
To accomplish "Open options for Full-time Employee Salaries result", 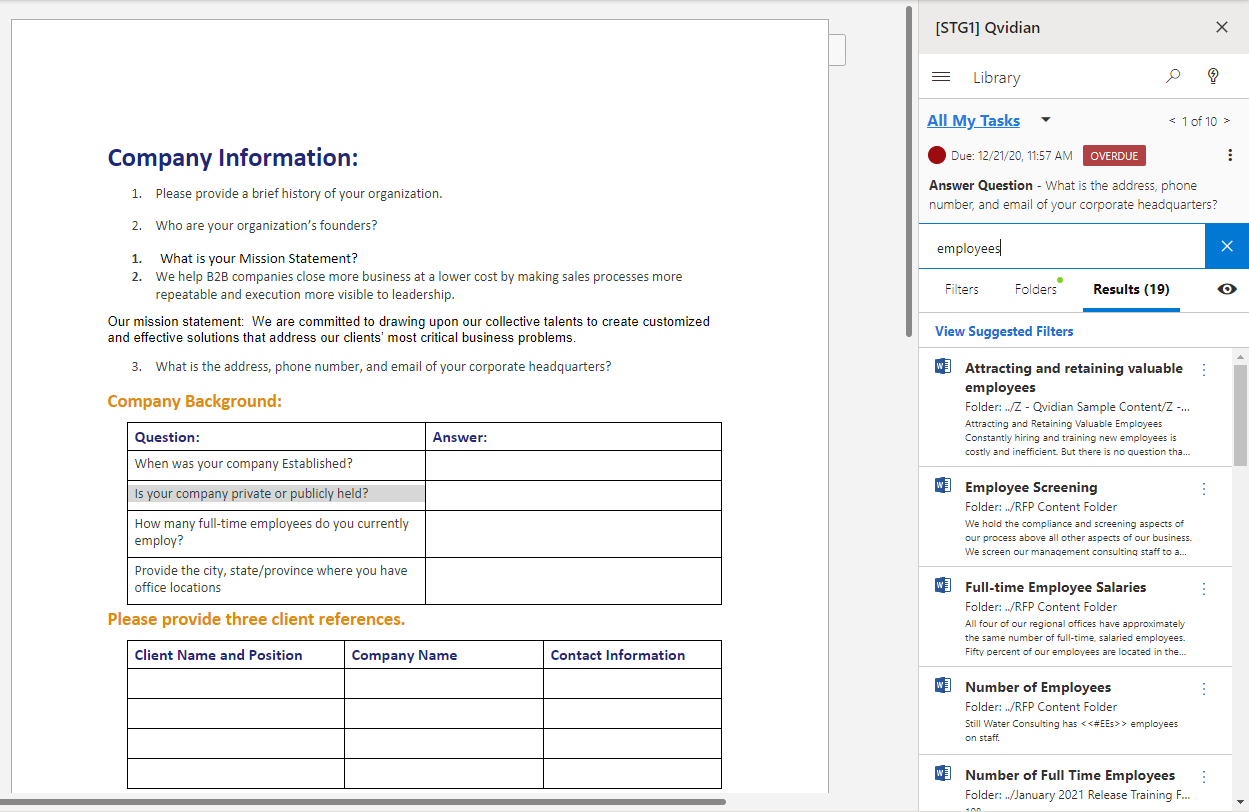I will point(1203,588).
